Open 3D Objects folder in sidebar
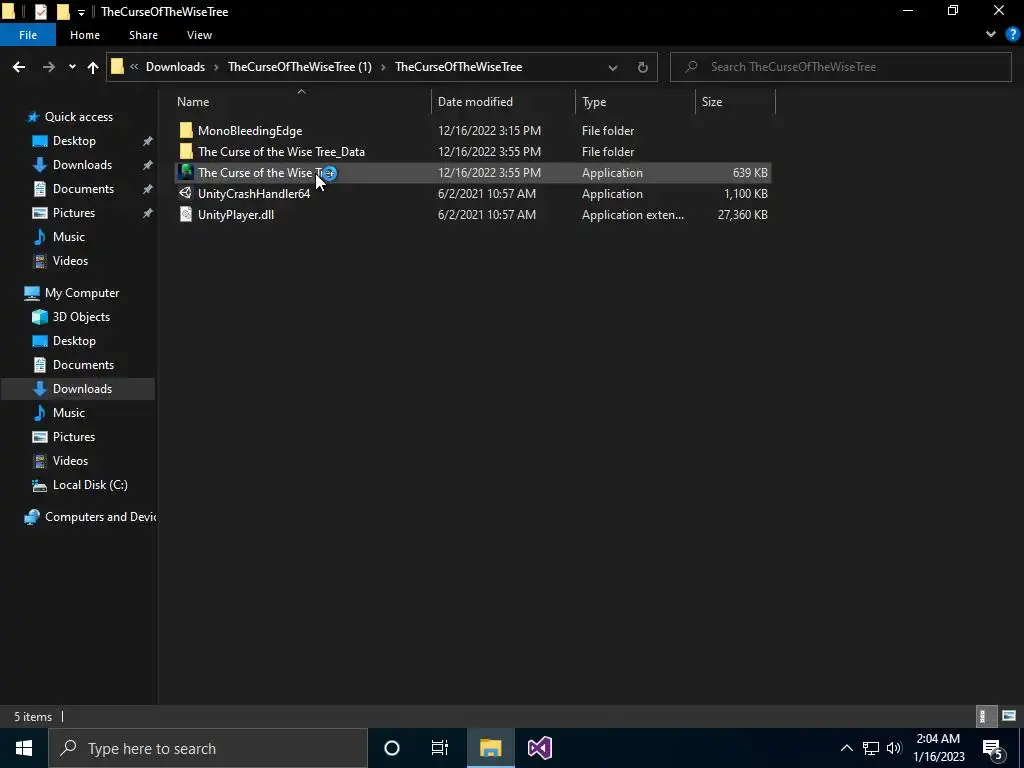1024x768 pixels. coord(81,317)
